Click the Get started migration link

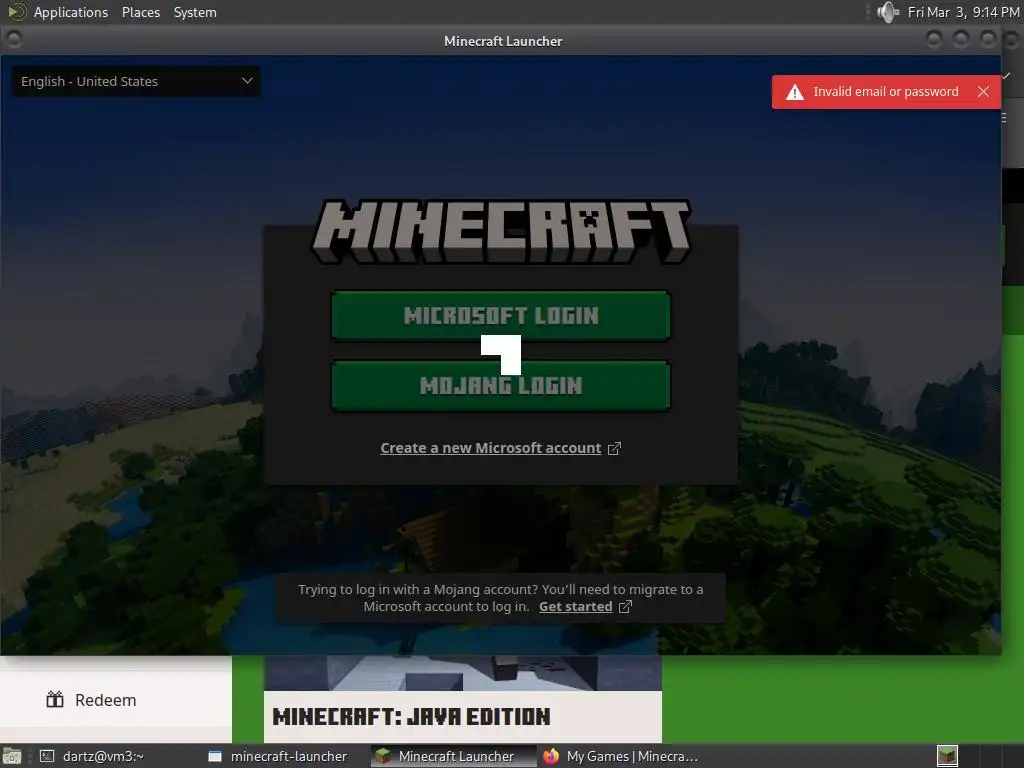[x=575, y=607]
